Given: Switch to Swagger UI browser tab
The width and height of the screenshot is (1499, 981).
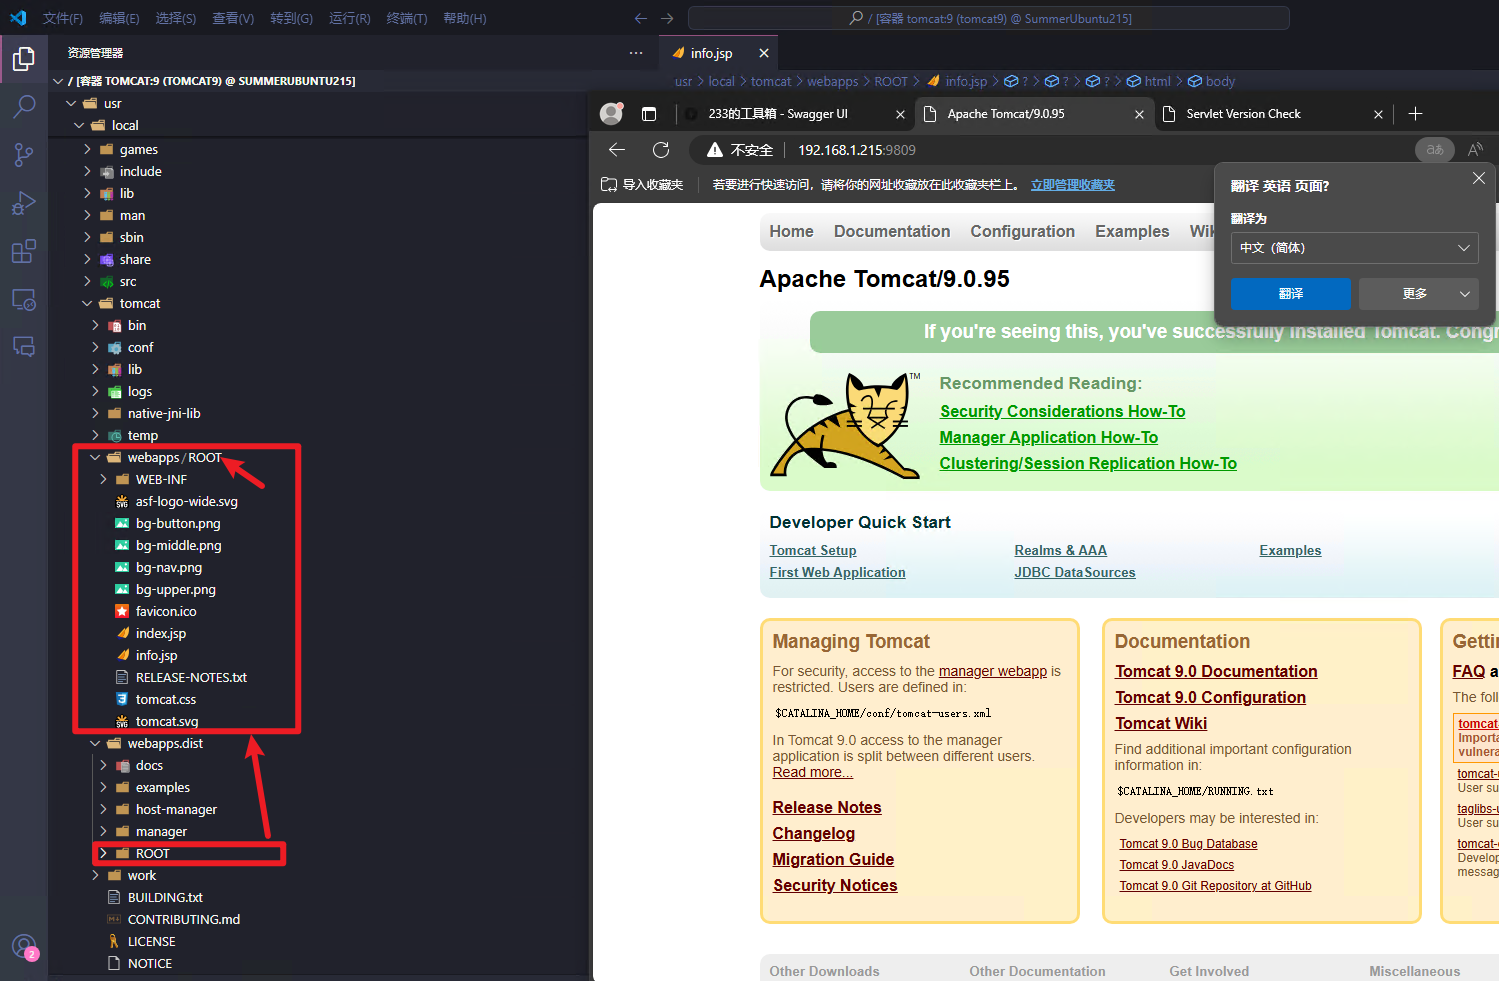Looking at the screenshot, I should coord(778,114).
